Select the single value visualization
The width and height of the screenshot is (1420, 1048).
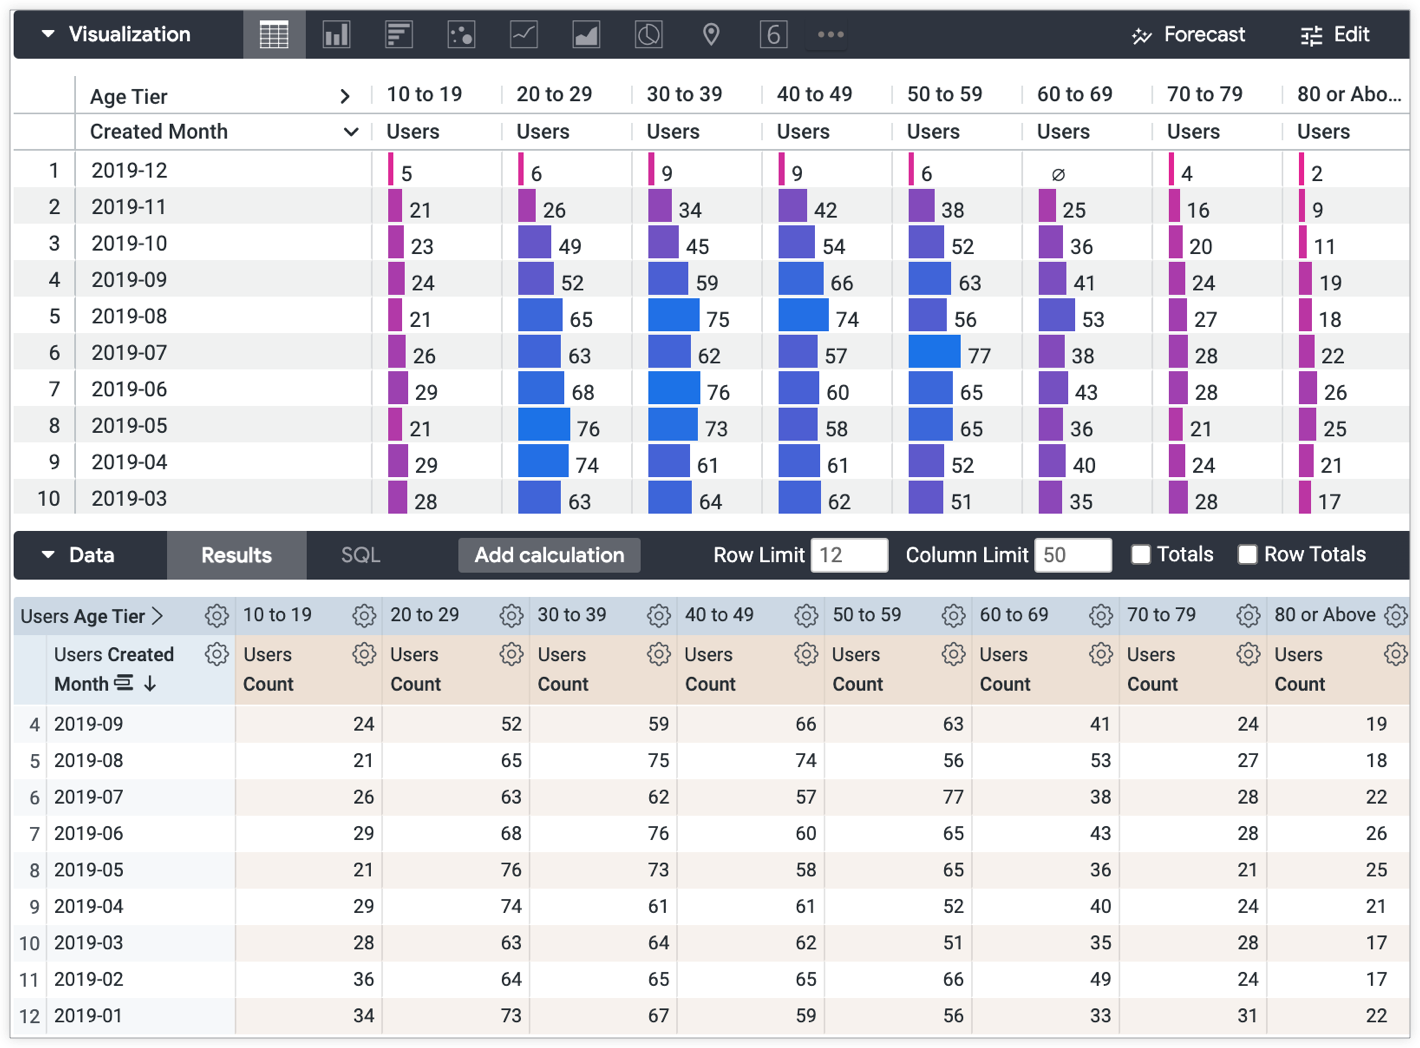pos(773,34)
